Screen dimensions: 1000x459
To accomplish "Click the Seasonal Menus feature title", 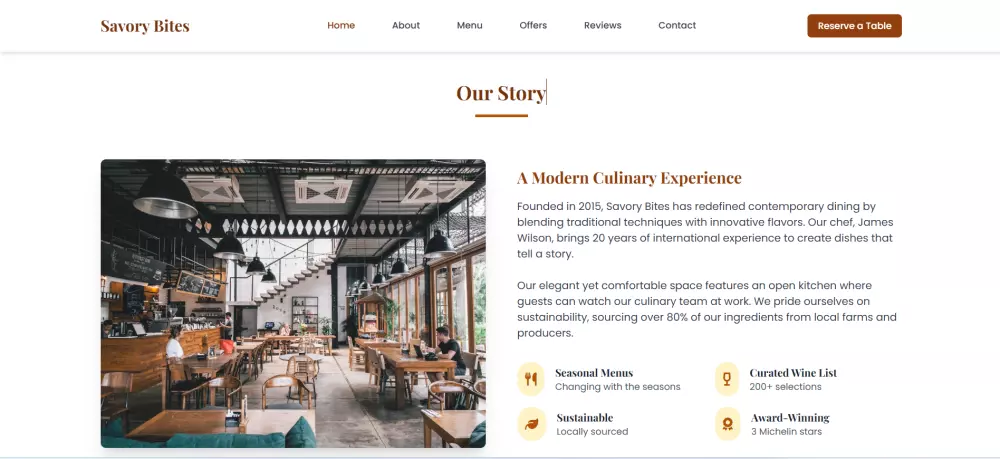I will click(594, 373).
